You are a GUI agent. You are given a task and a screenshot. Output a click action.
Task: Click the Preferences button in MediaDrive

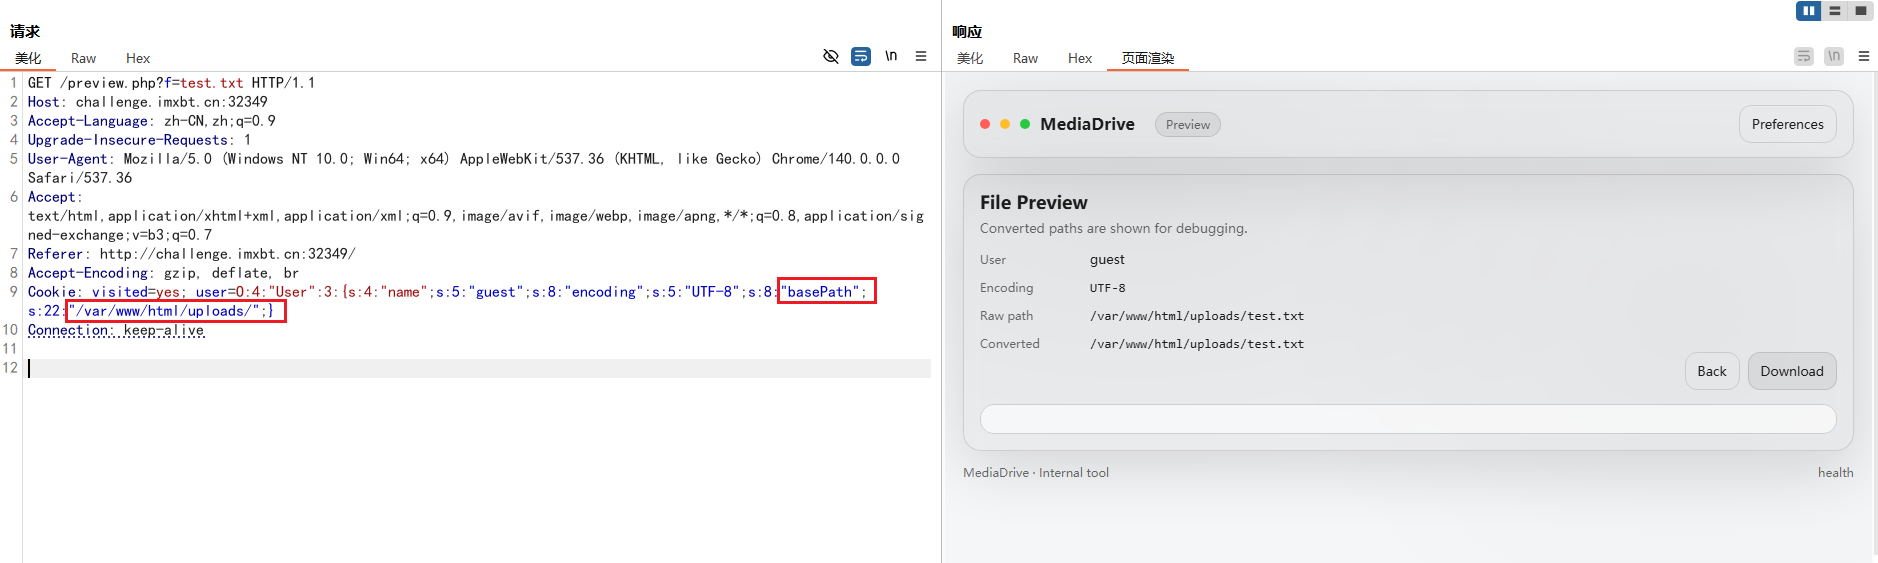click(1787, 124)
